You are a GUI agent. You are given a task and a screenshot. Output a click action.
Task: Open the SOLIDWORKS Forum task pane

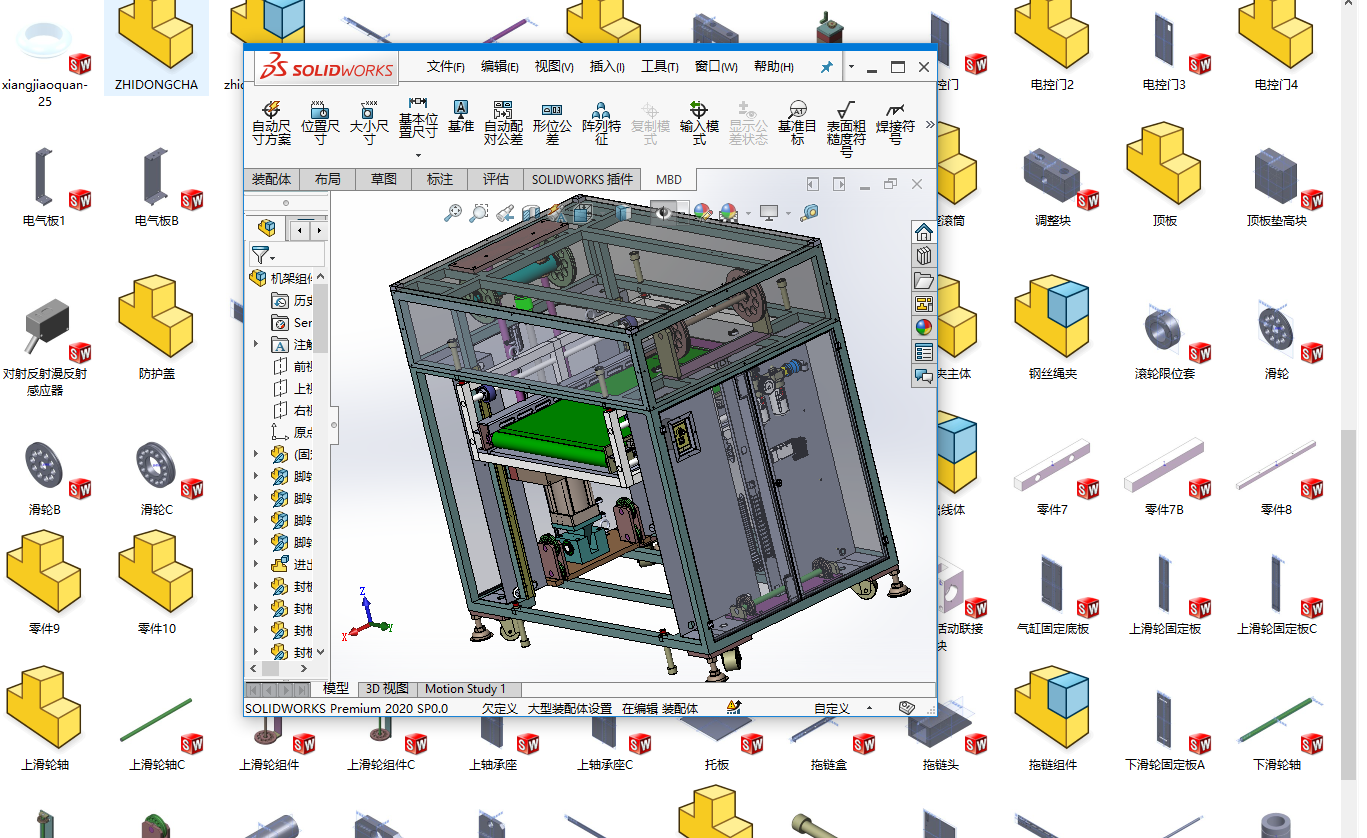tap(924, 376)
